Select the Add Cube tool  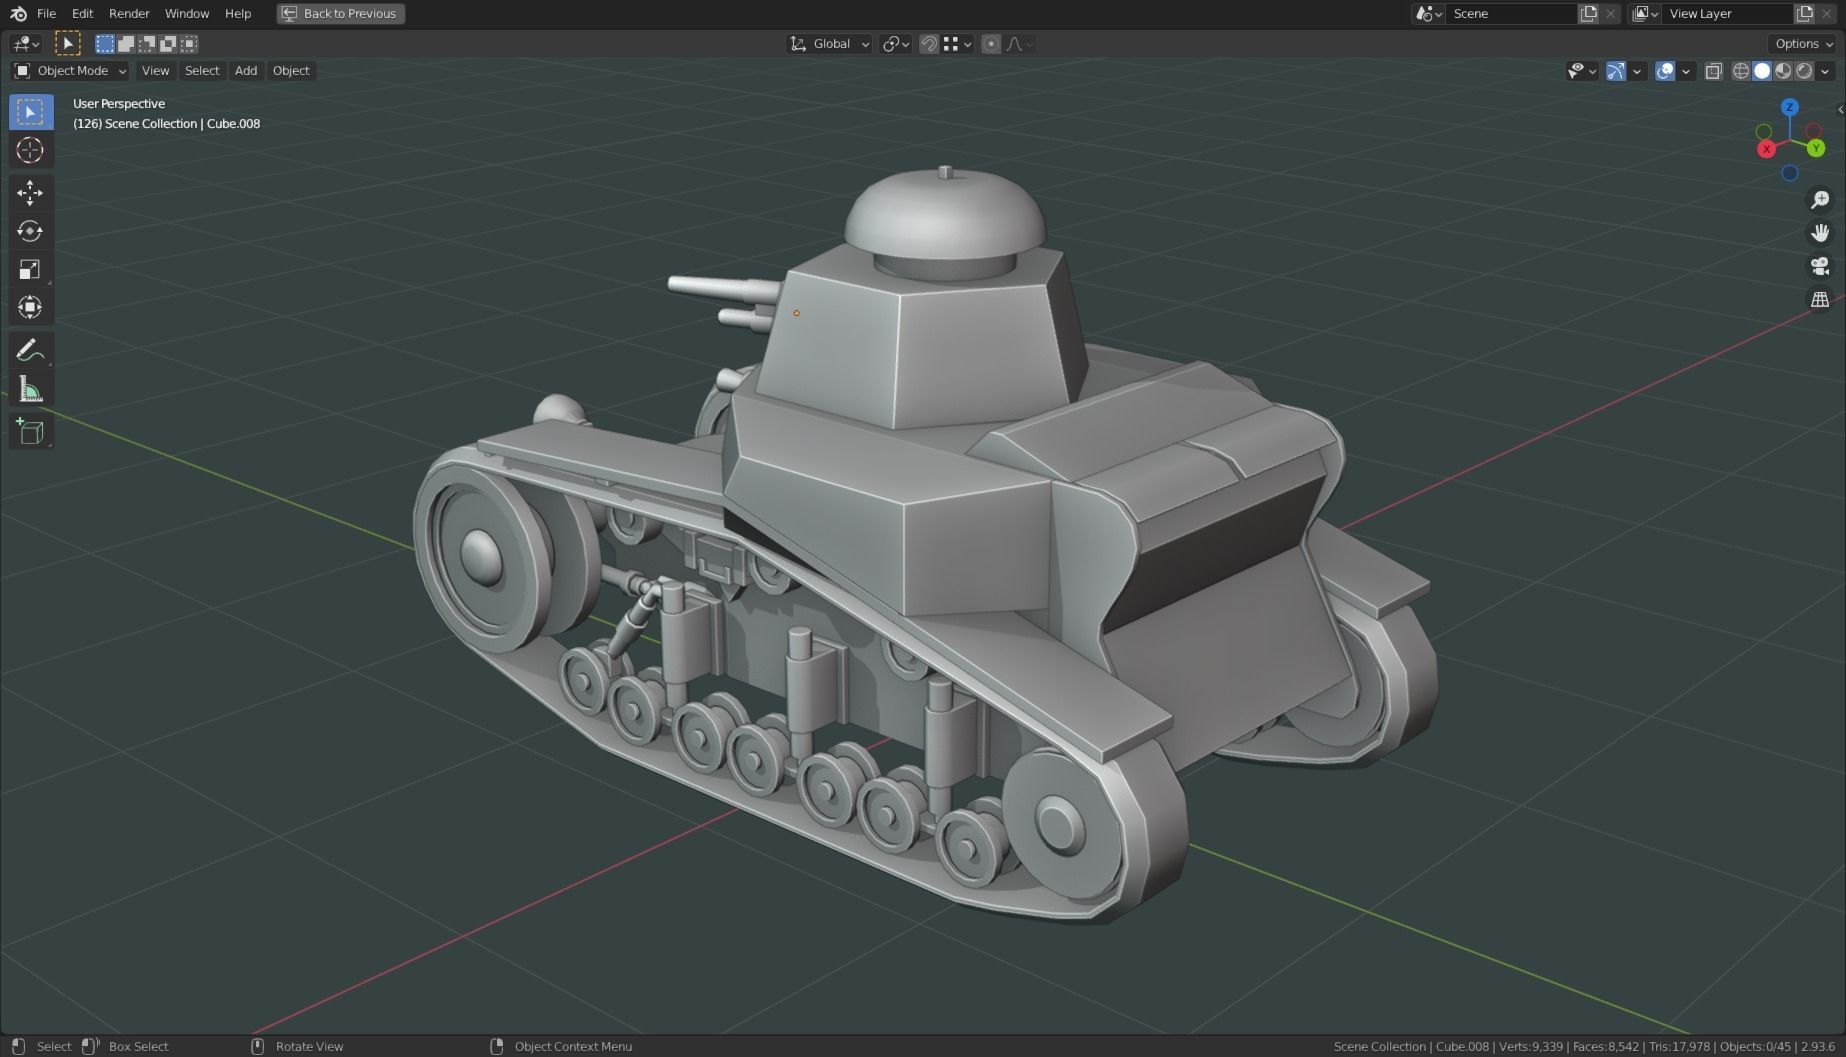tap(30, 431)
